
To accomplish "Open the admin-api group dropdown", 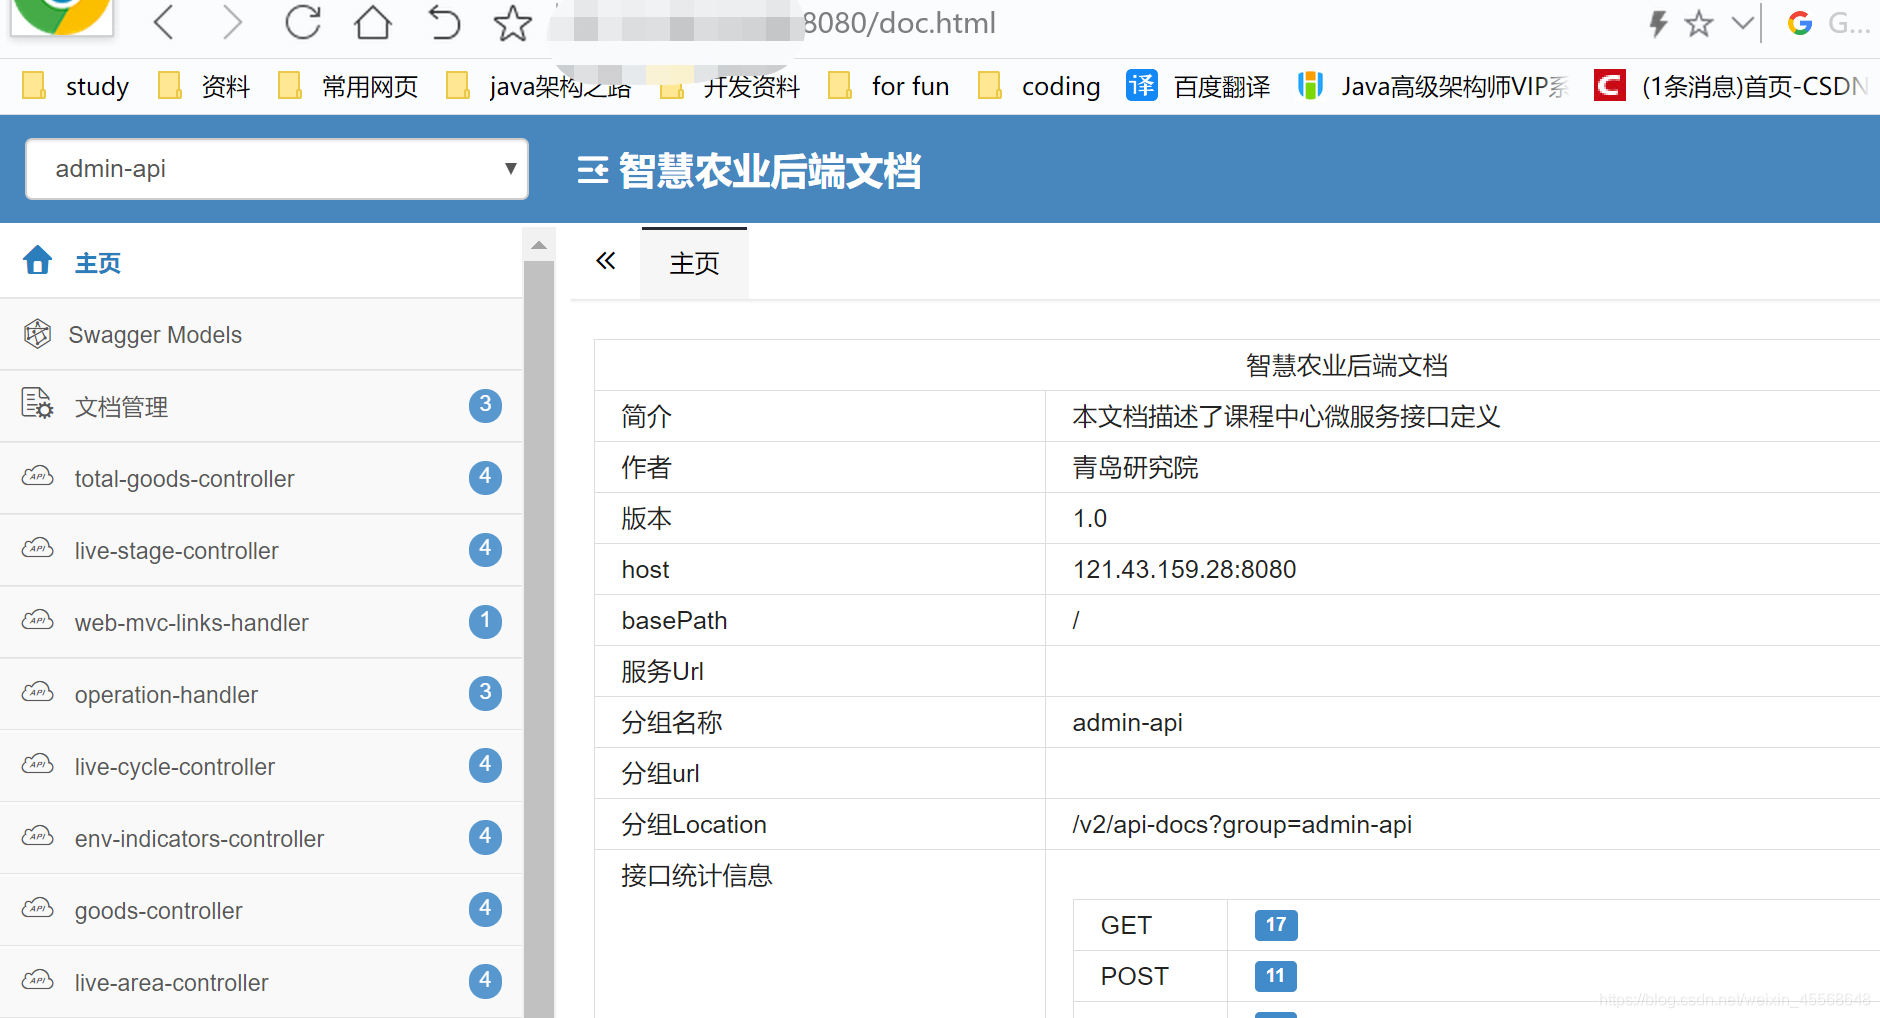I will click(277, 169).
